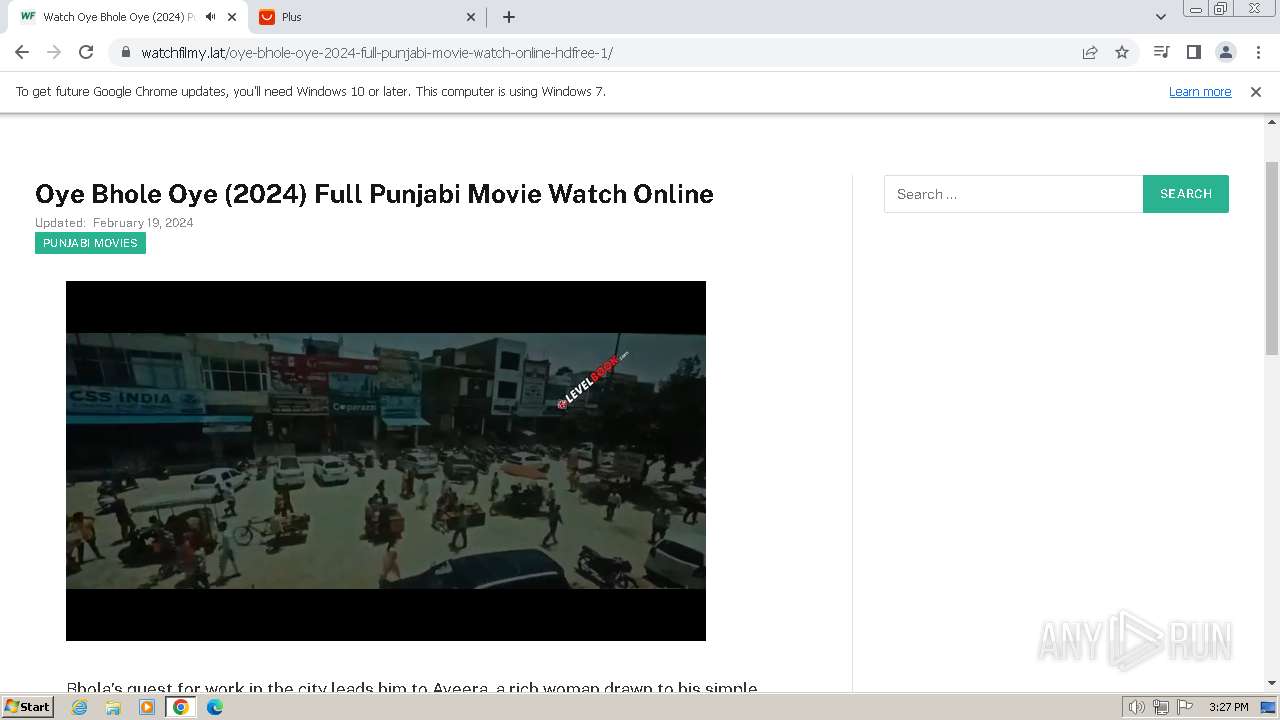Reload the current page
1280x720 pixels.
tap(86, 52)
